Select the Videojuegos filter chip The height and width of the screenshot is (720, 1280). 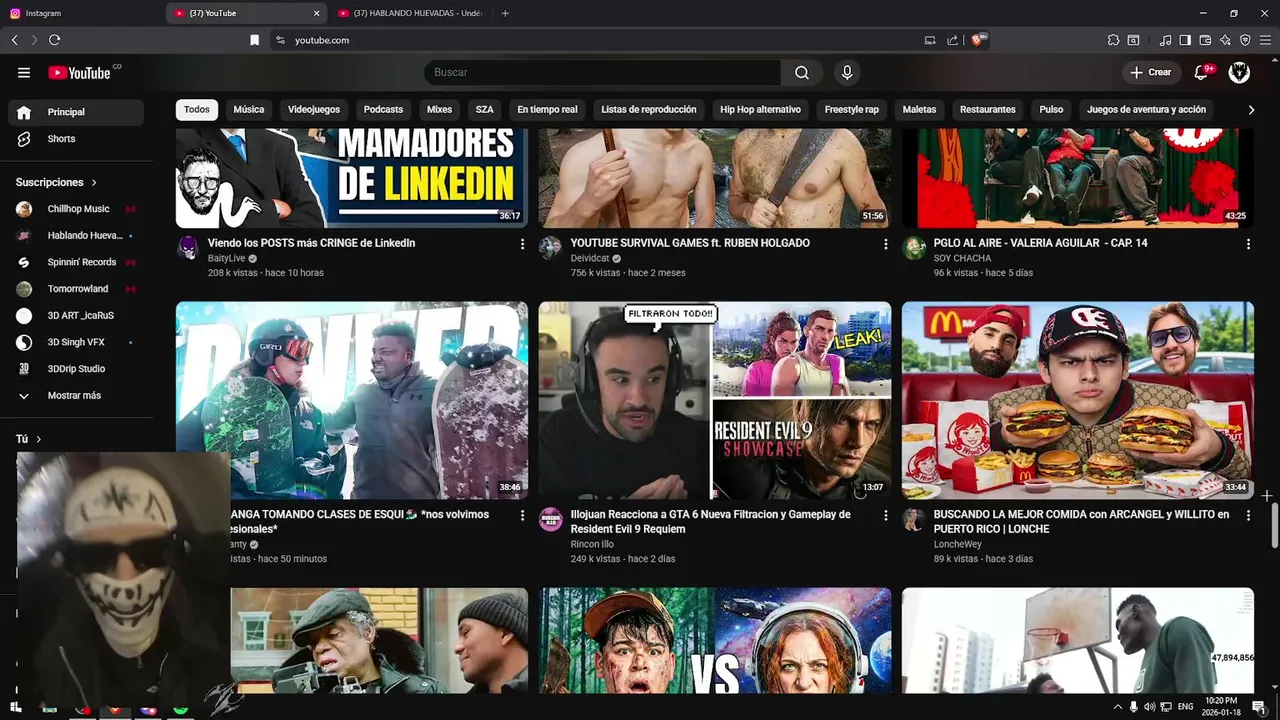point(314,110)
